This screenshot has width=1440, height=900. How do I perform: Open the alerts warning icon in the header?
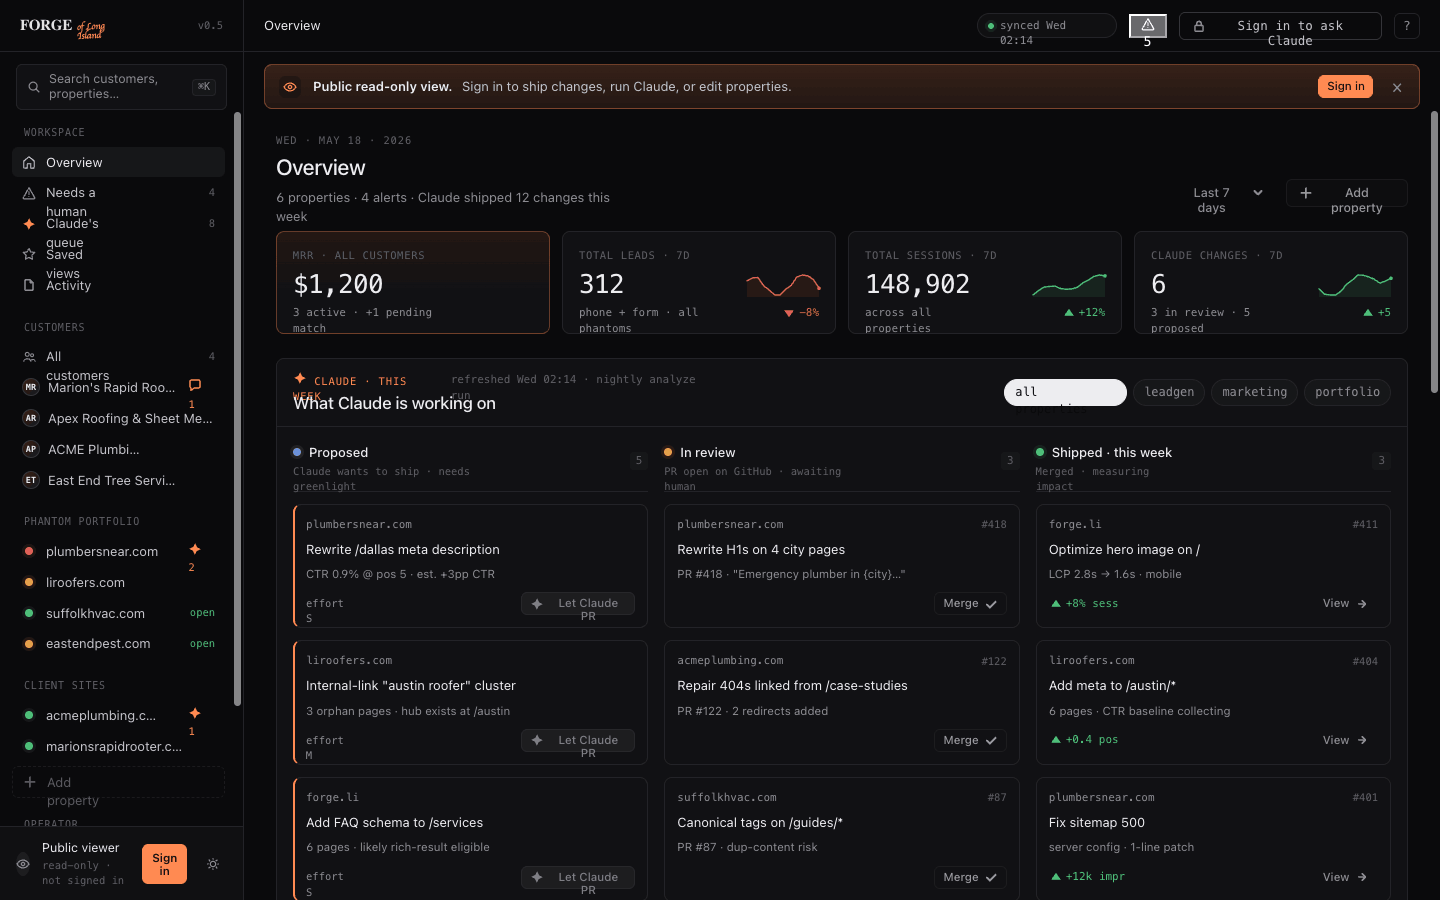click(1148, 26)
